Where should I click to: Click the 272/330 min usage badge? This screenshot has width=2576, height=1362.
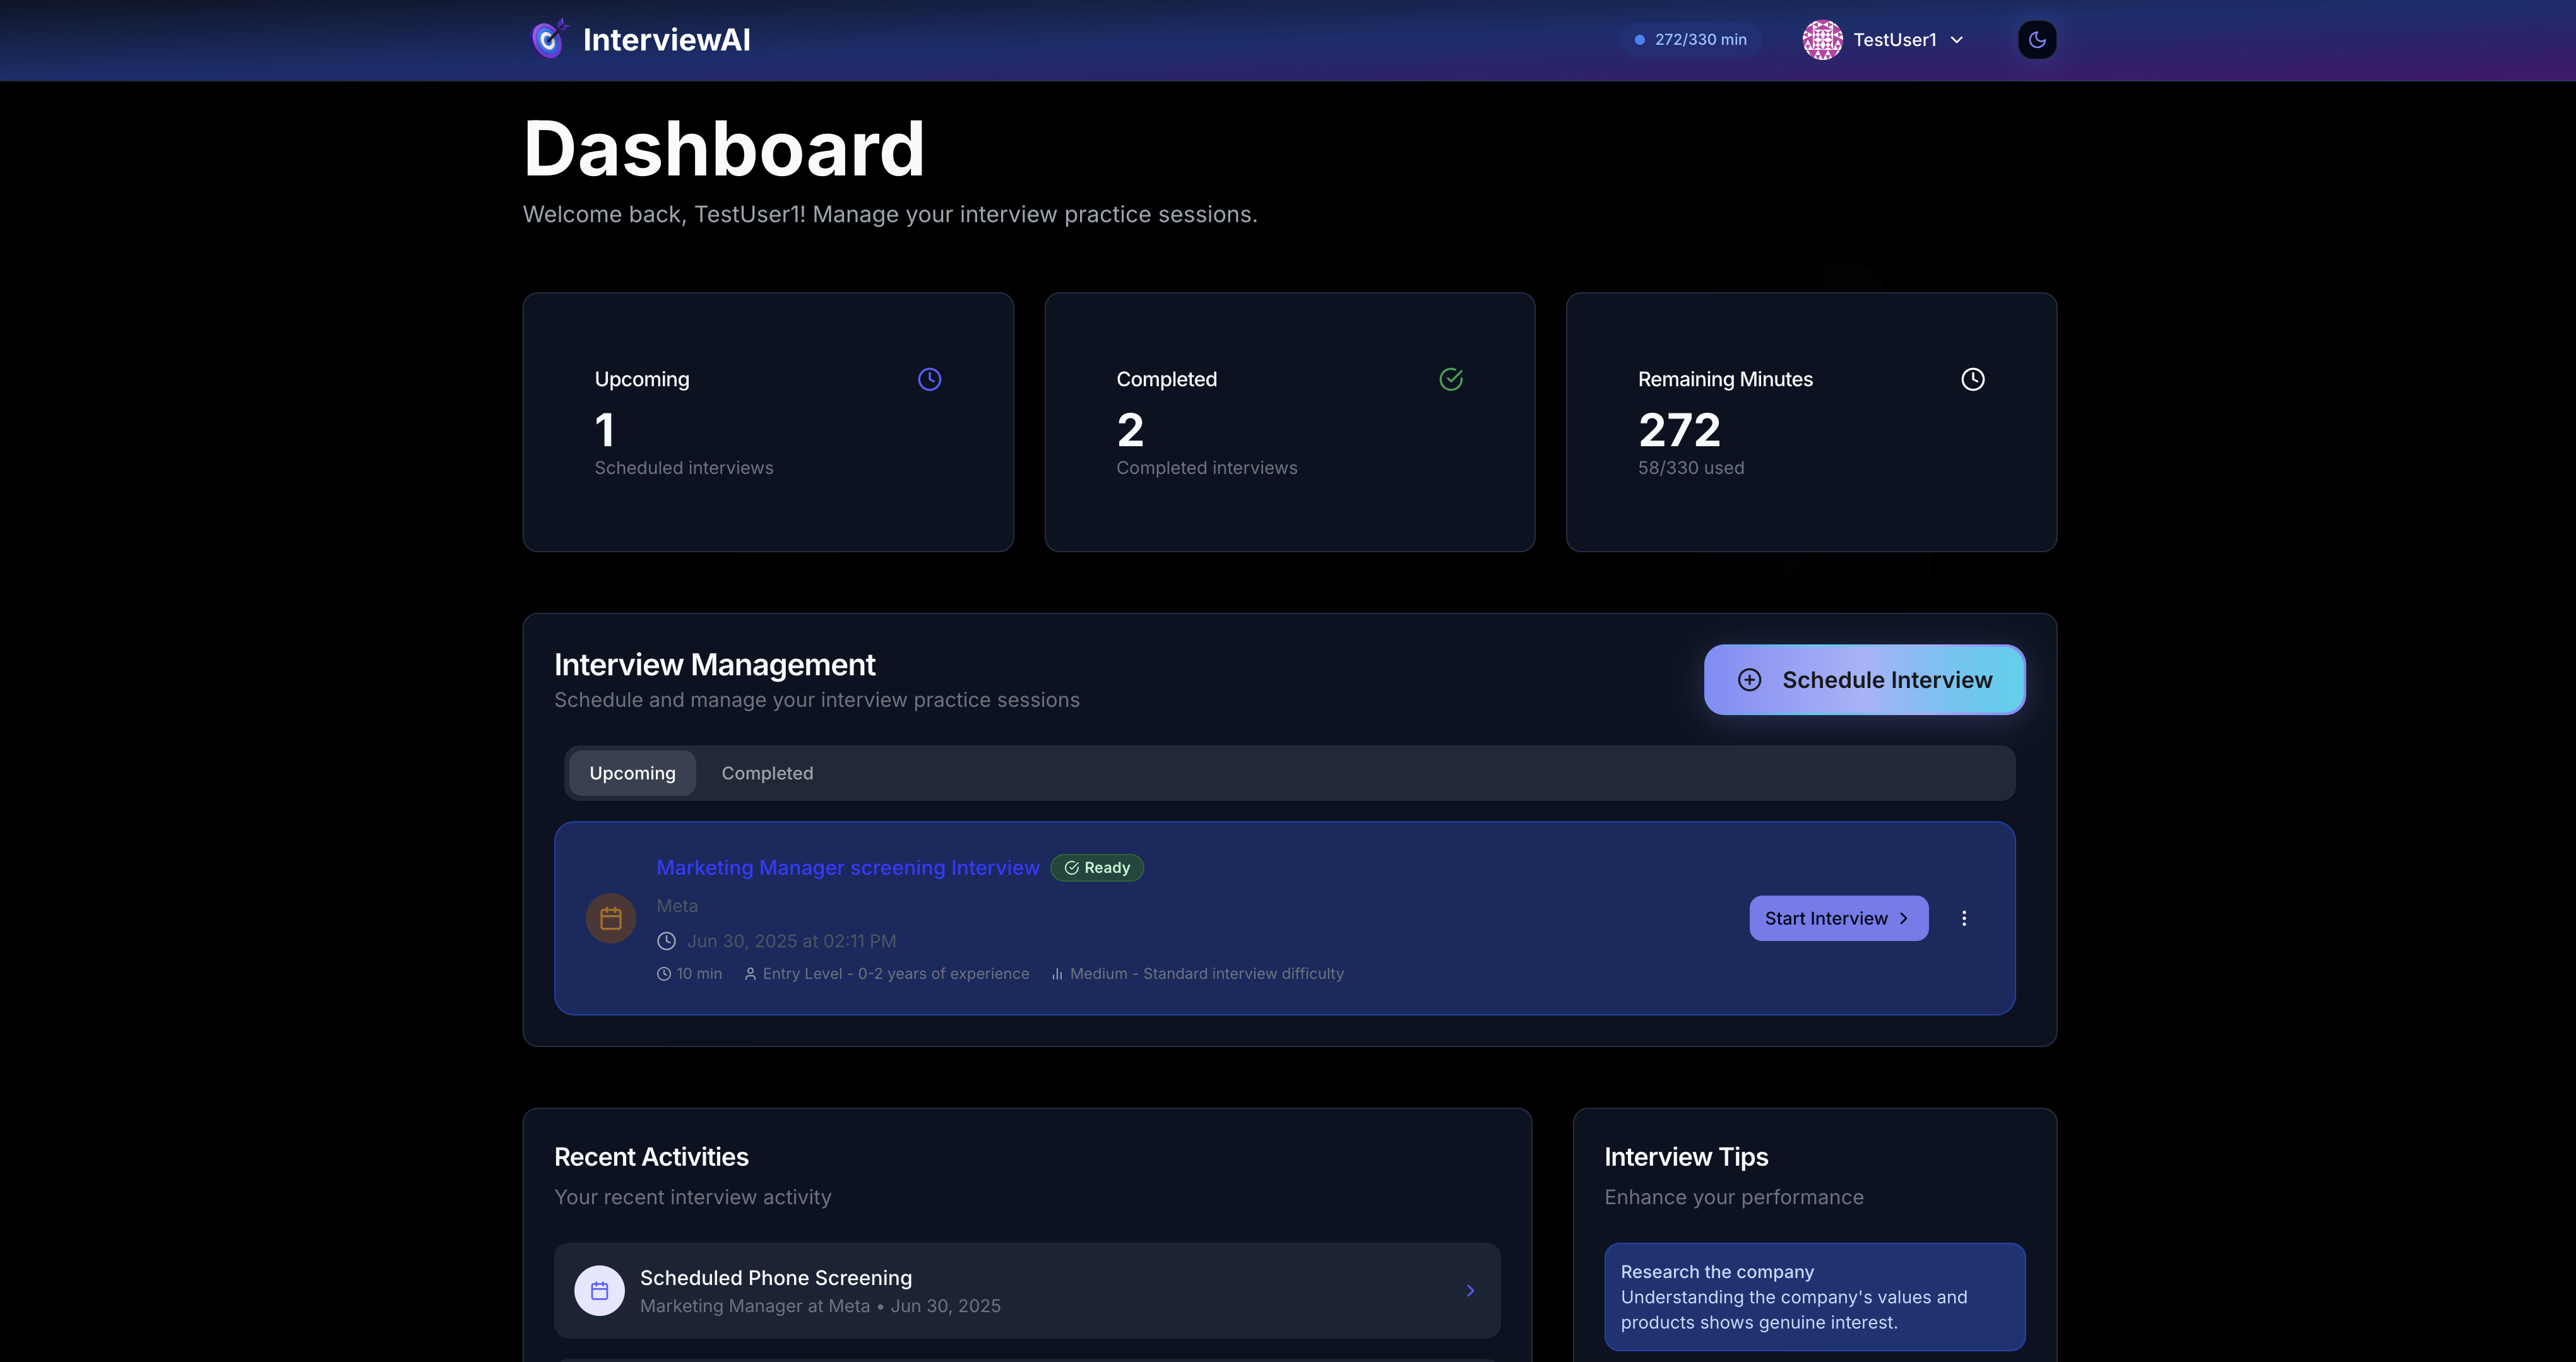click(1690, 40)
